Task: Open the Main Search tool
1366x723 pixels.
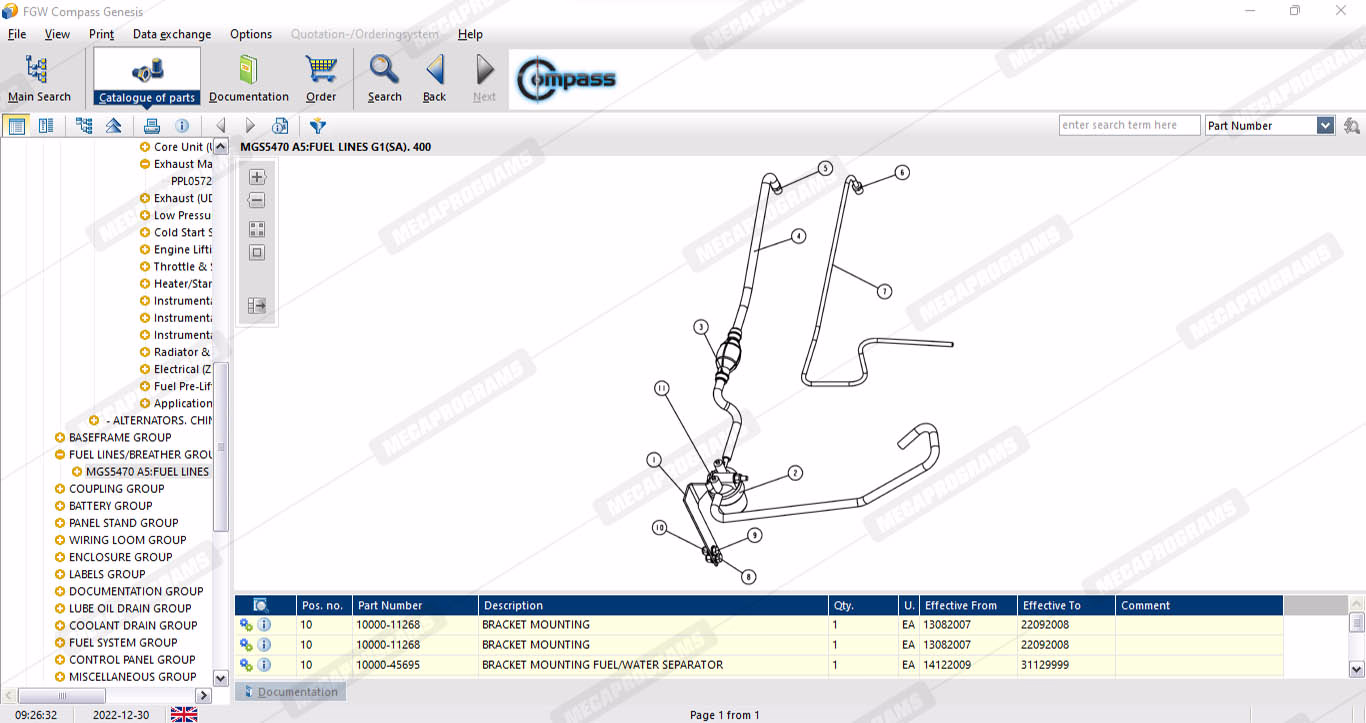Action: point(39,79)
